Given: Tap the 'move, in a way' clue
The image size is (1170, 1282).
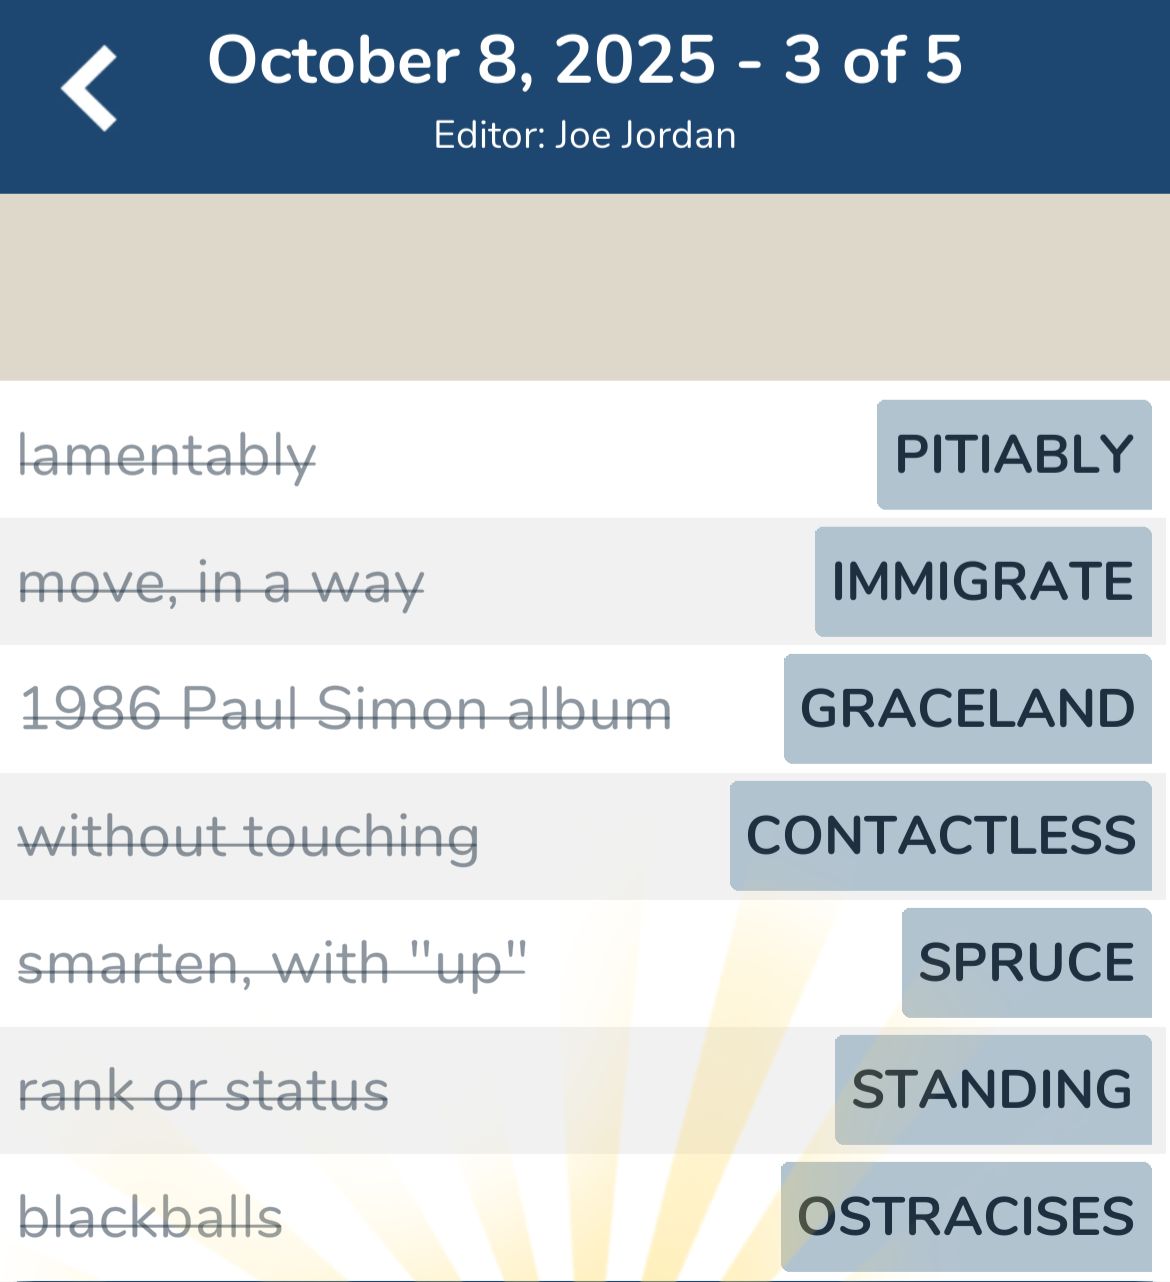Looking at the screenshot, I should click(x=221, y=583).
